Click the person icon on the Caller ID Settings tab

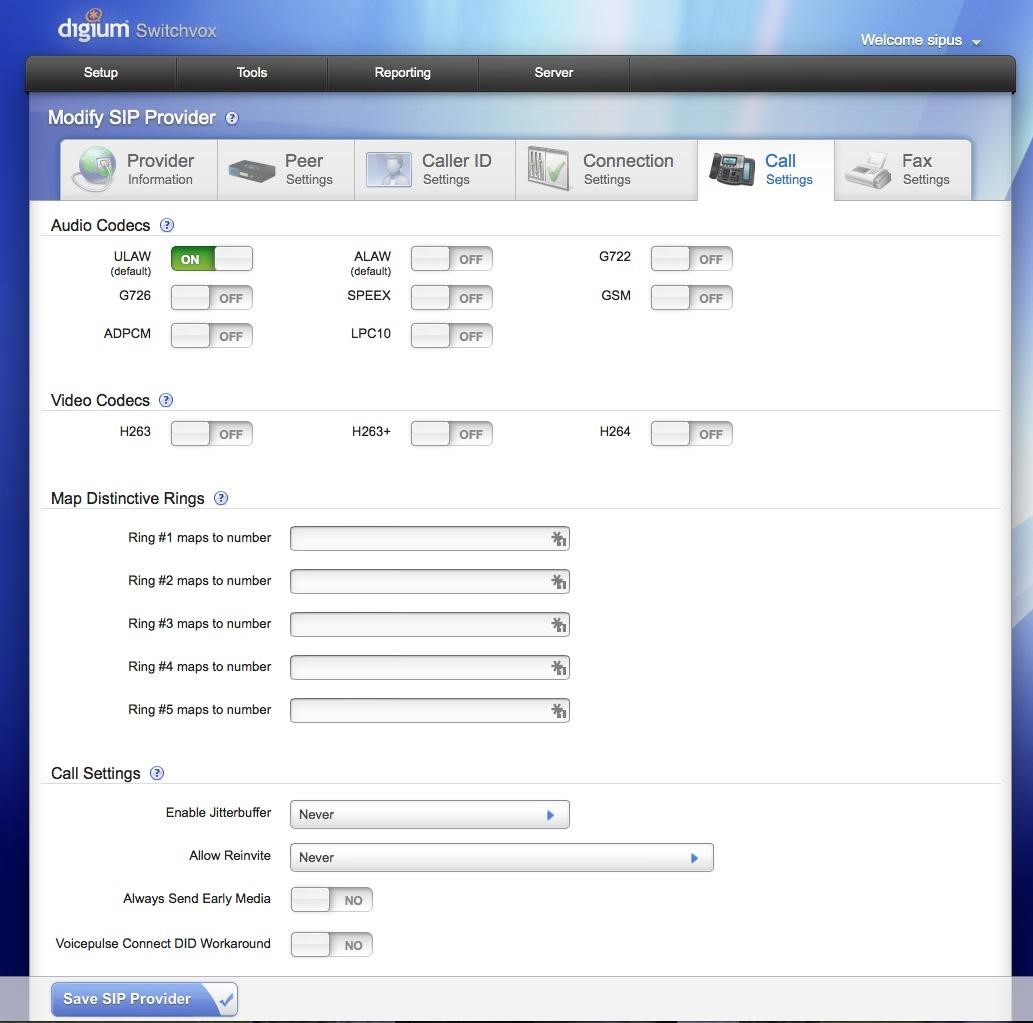click(389, 169)
